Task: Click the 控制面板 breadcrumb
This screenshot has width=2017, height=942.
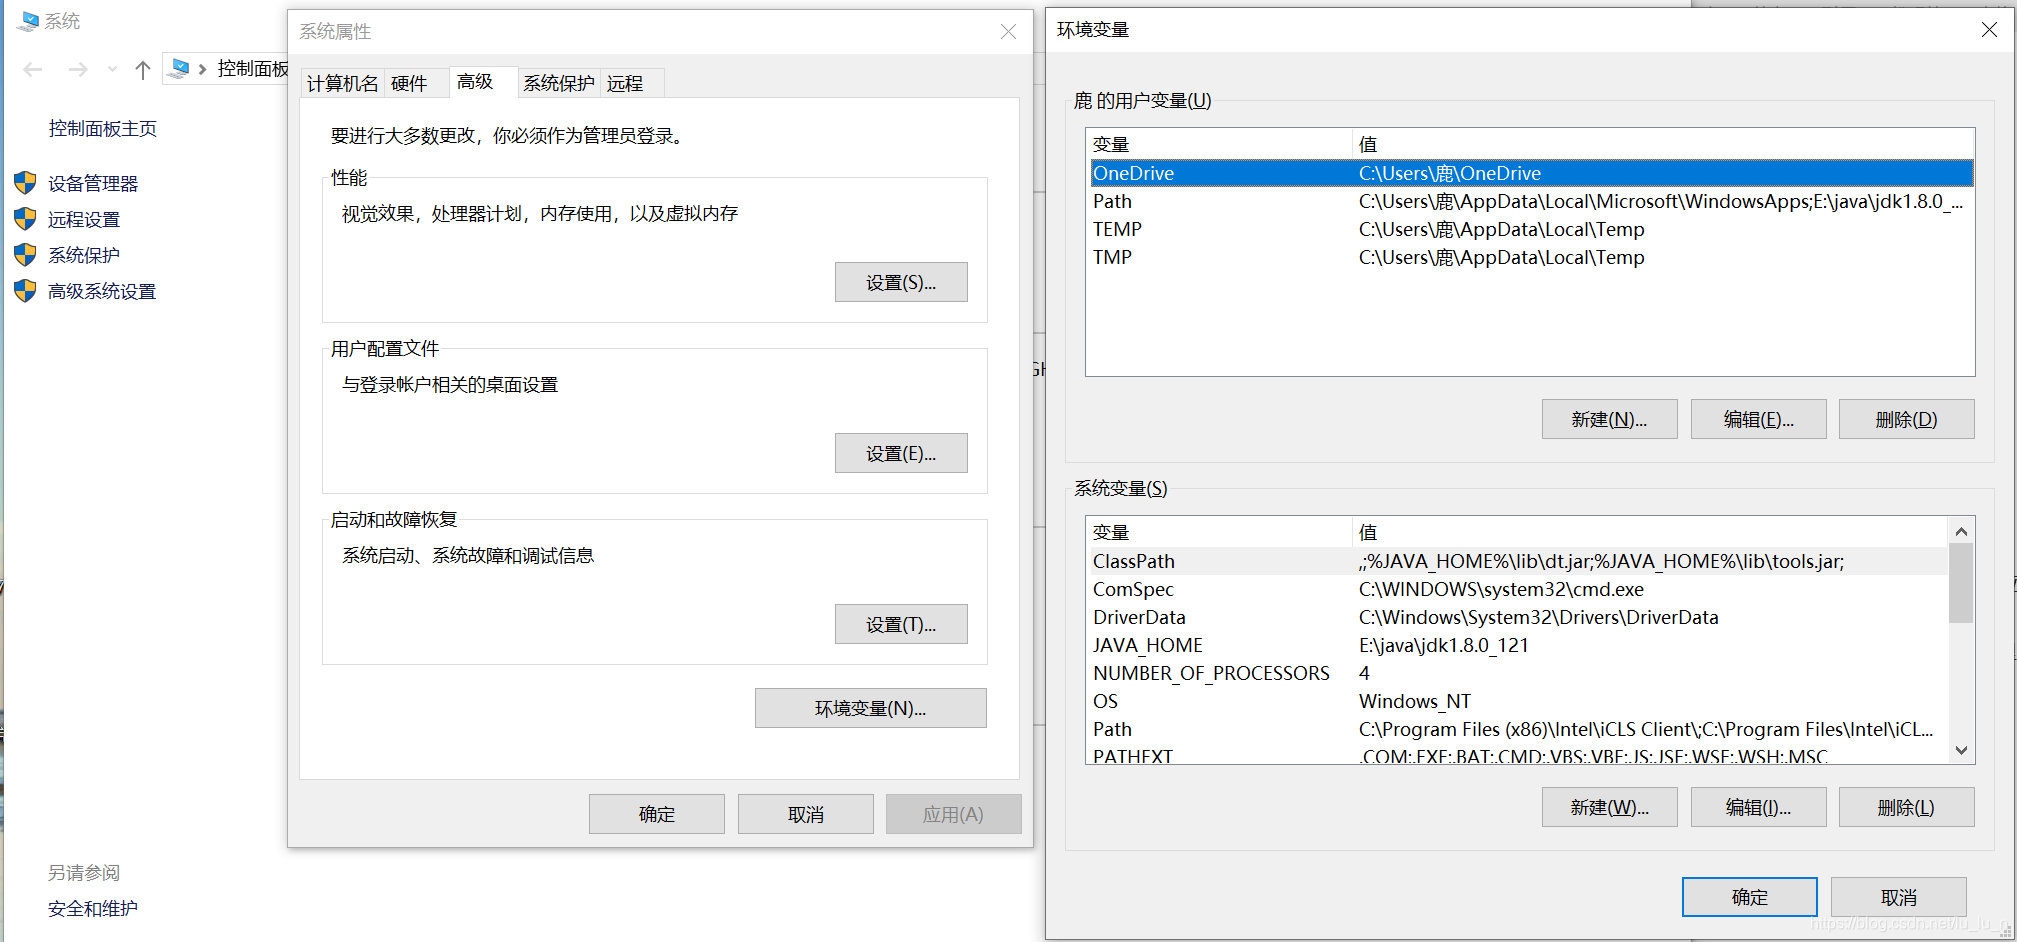Action: click(252, 68)
